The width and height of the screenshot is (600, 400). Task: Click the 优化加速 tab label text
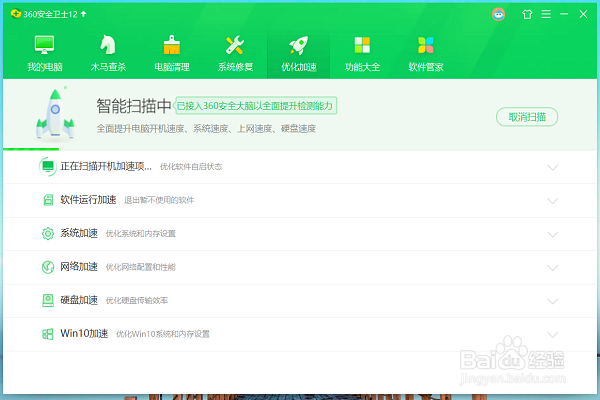click(298, 67)
